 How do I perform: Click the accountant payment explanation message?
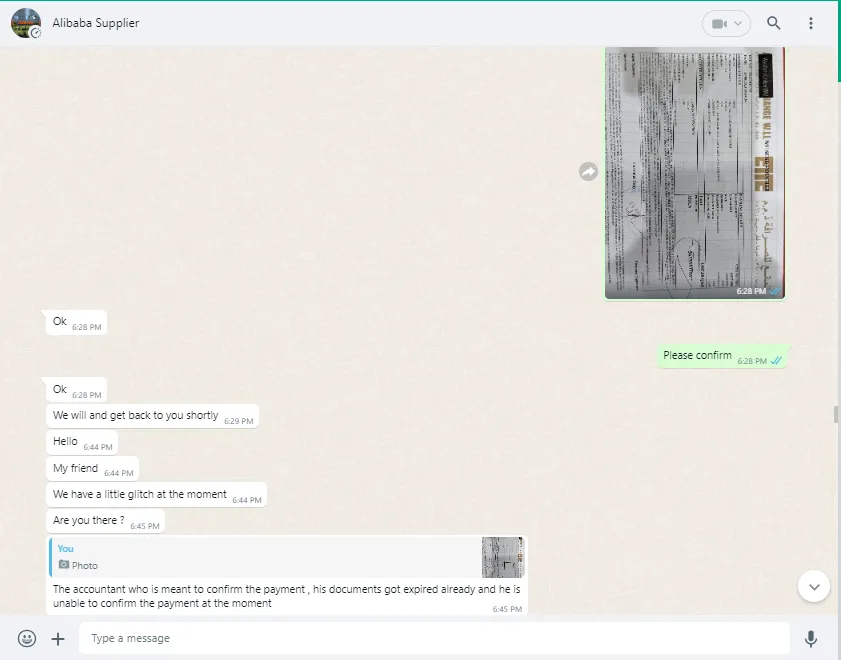(x=286, y=596)
